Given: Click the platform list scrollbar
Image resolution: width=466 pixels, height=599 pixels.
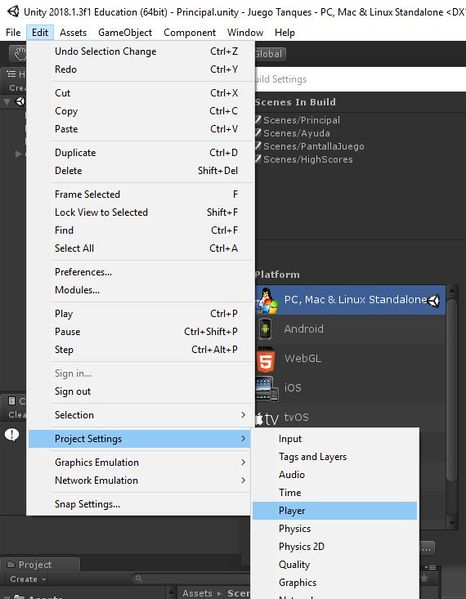Looking at the screenshot, I should click(x=451, y=390).
